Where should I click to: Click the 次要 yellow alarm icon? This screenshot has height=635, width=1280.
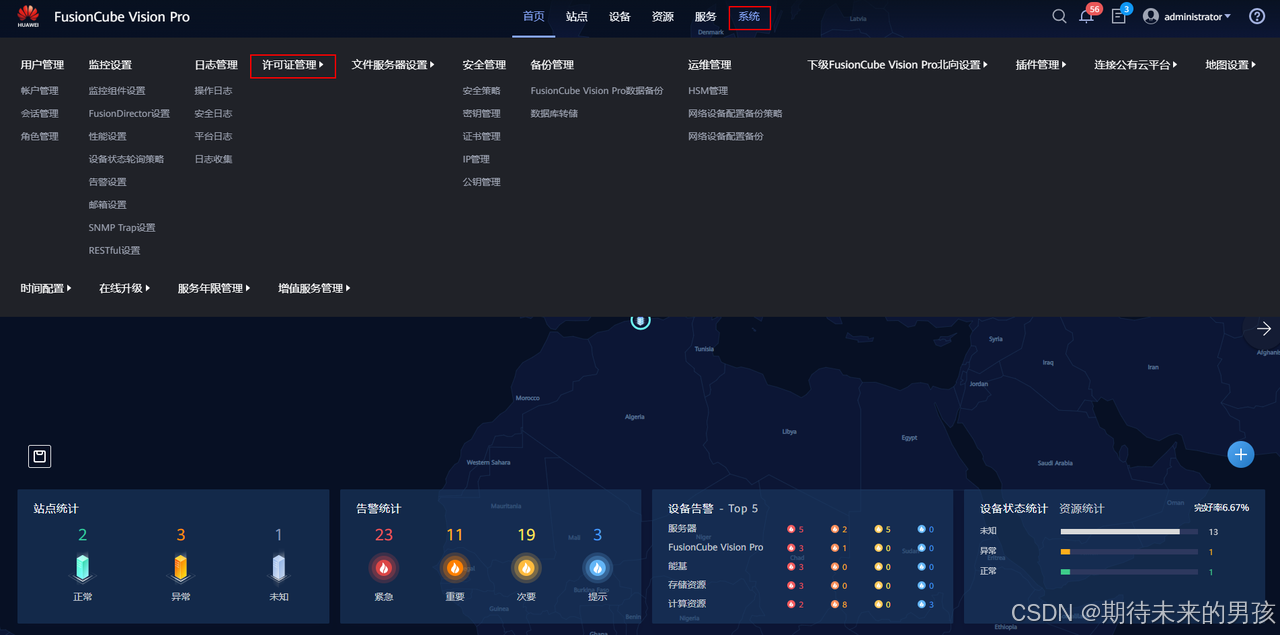pyautogui.click(x=527, y=568)
